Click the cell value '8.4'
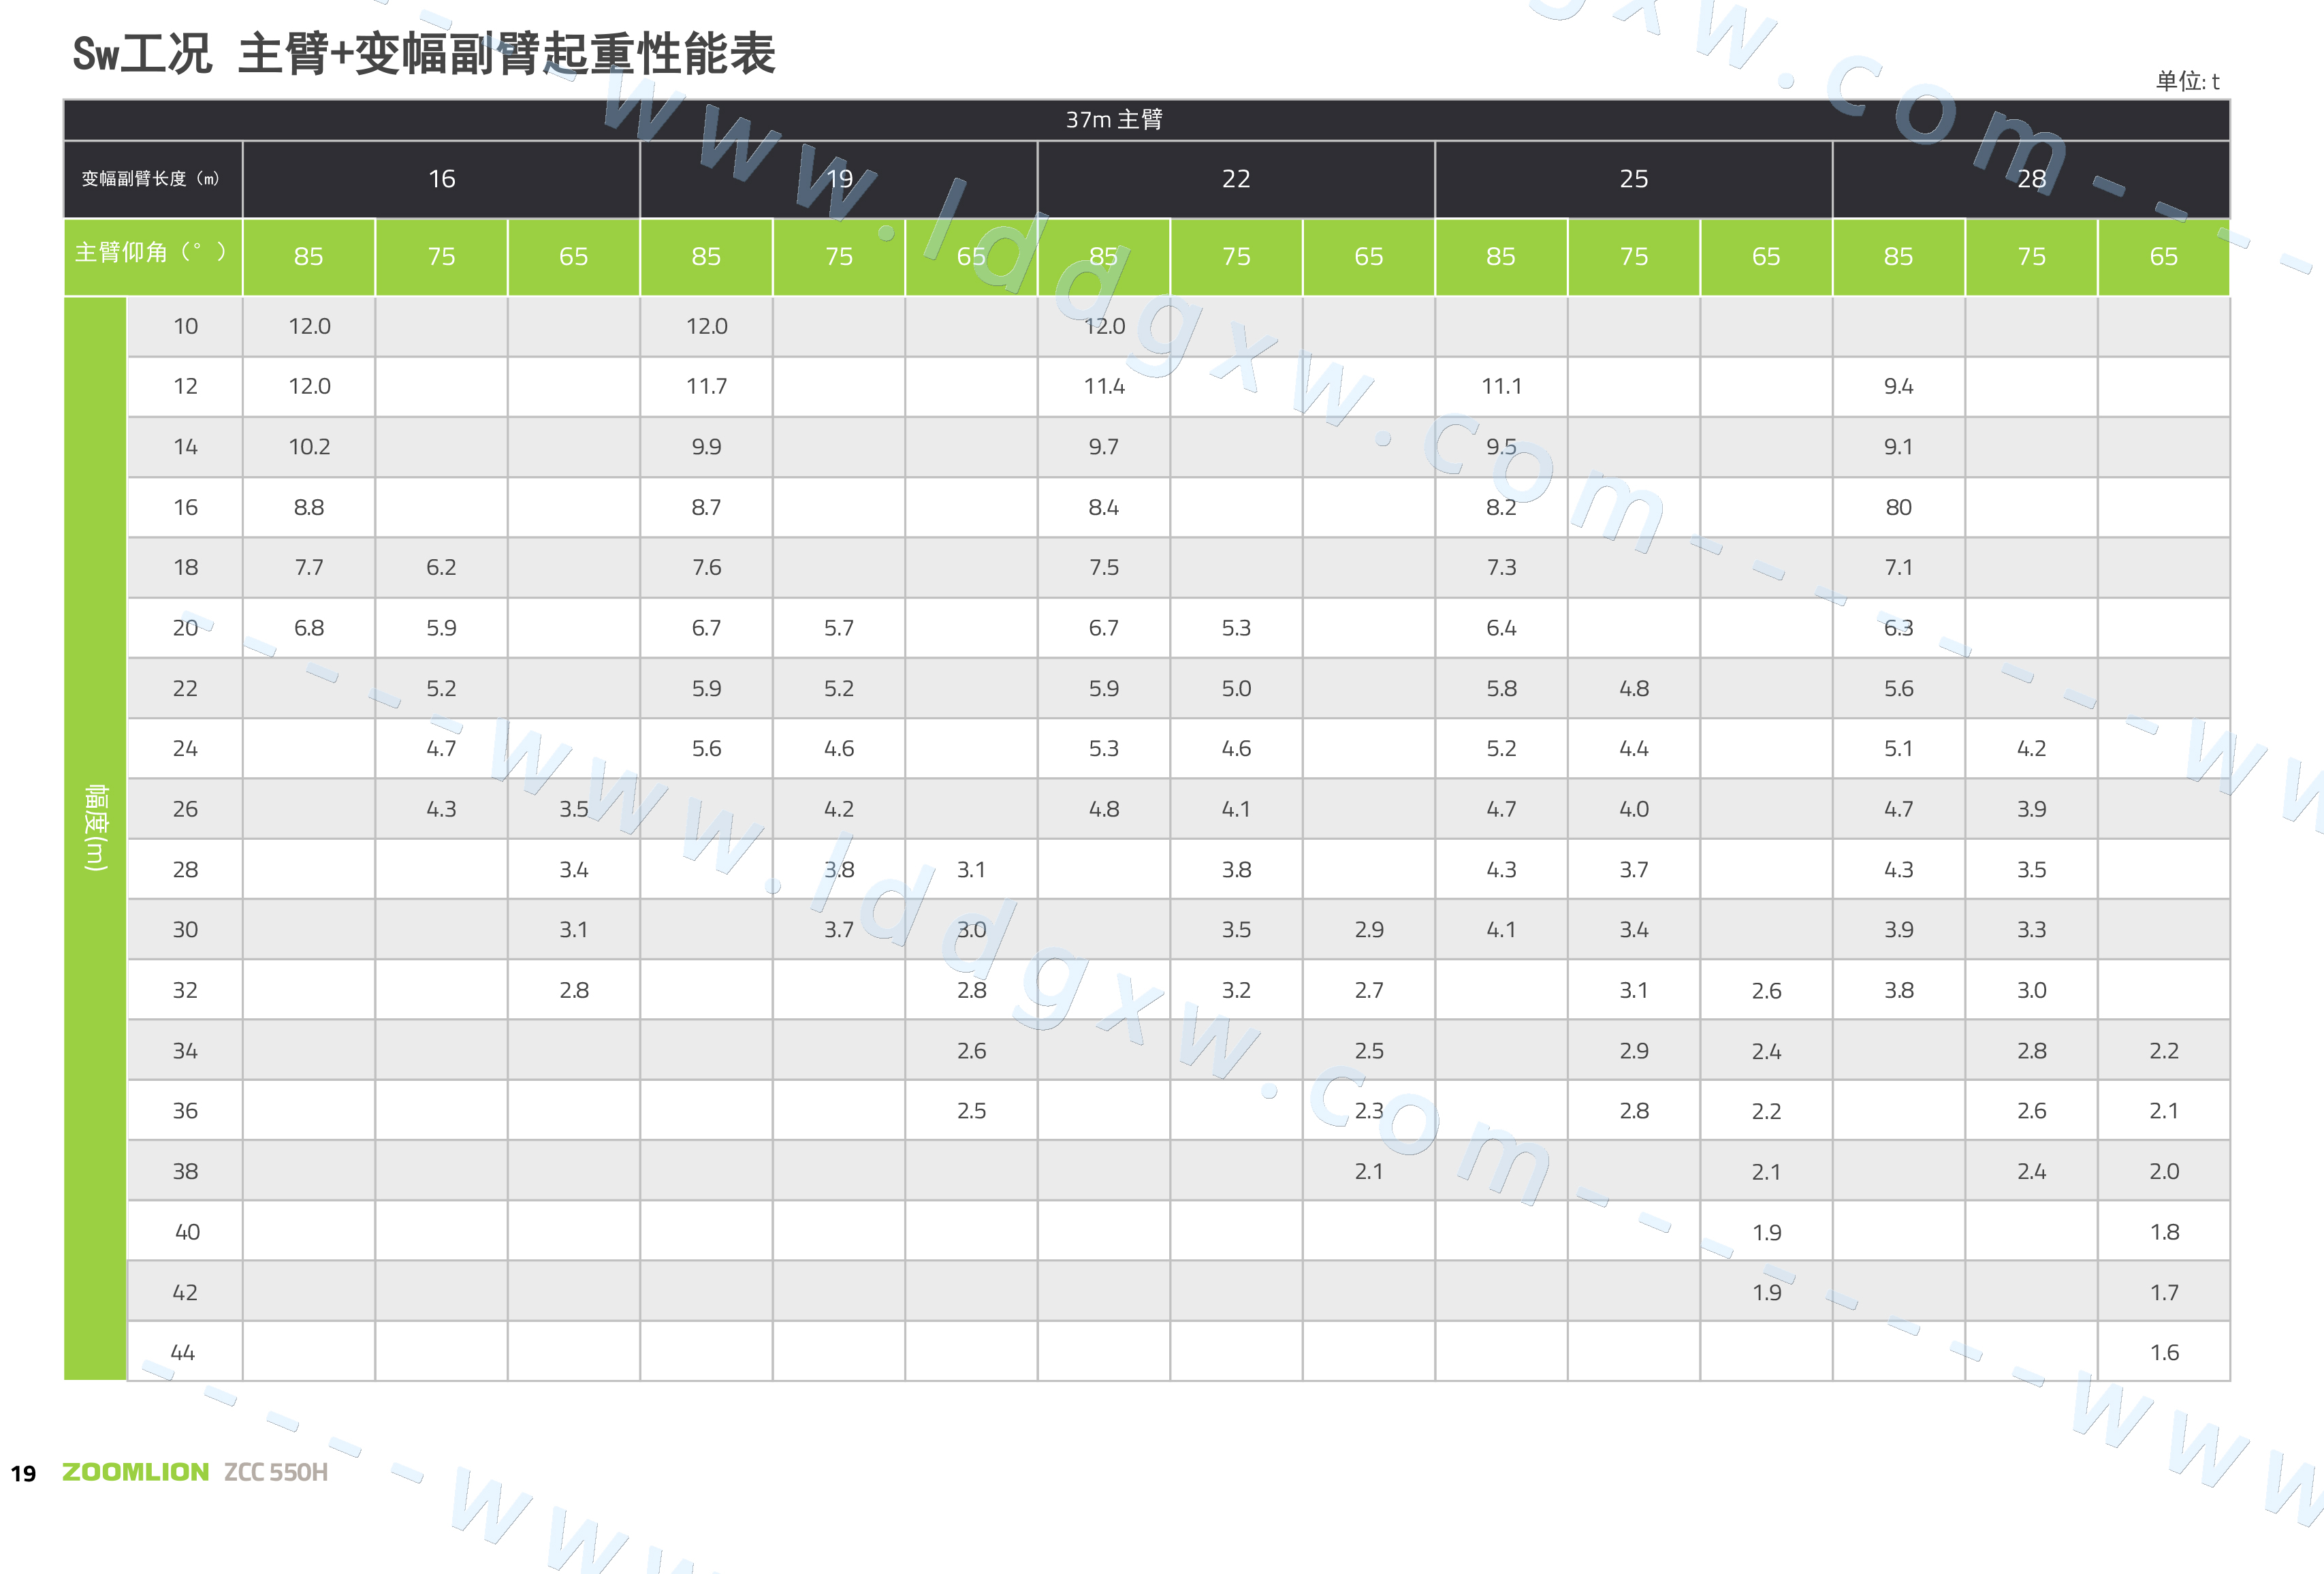 point(1104,507)
